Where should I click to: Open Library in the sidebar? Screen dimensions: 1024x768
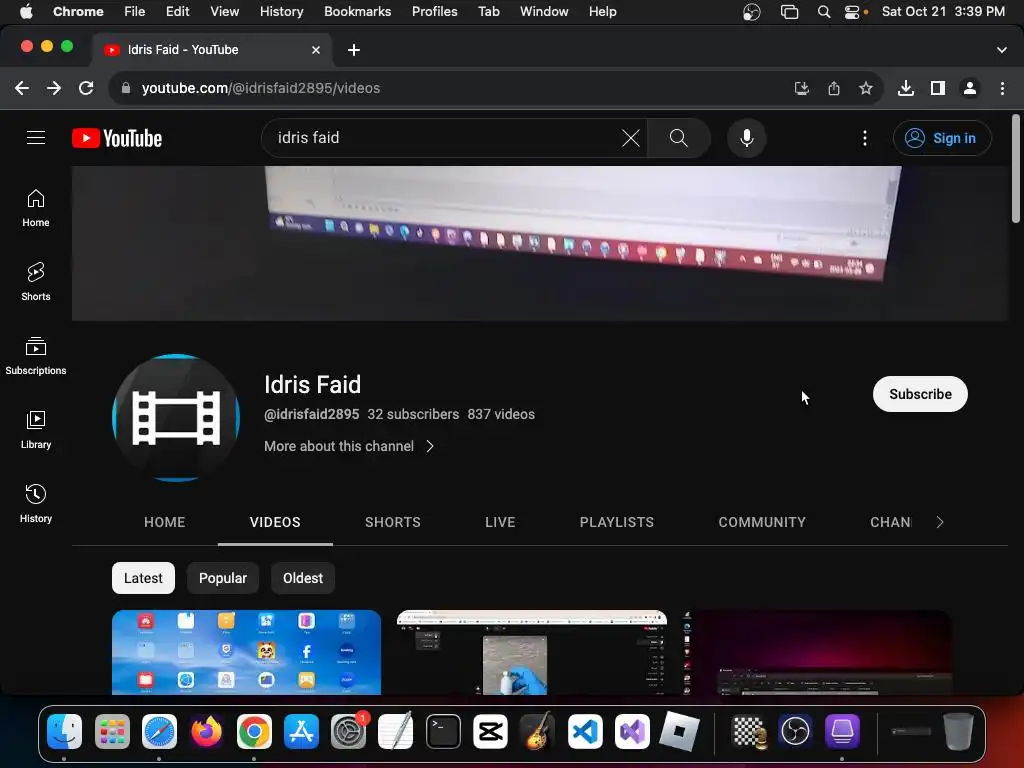point(36,430)
